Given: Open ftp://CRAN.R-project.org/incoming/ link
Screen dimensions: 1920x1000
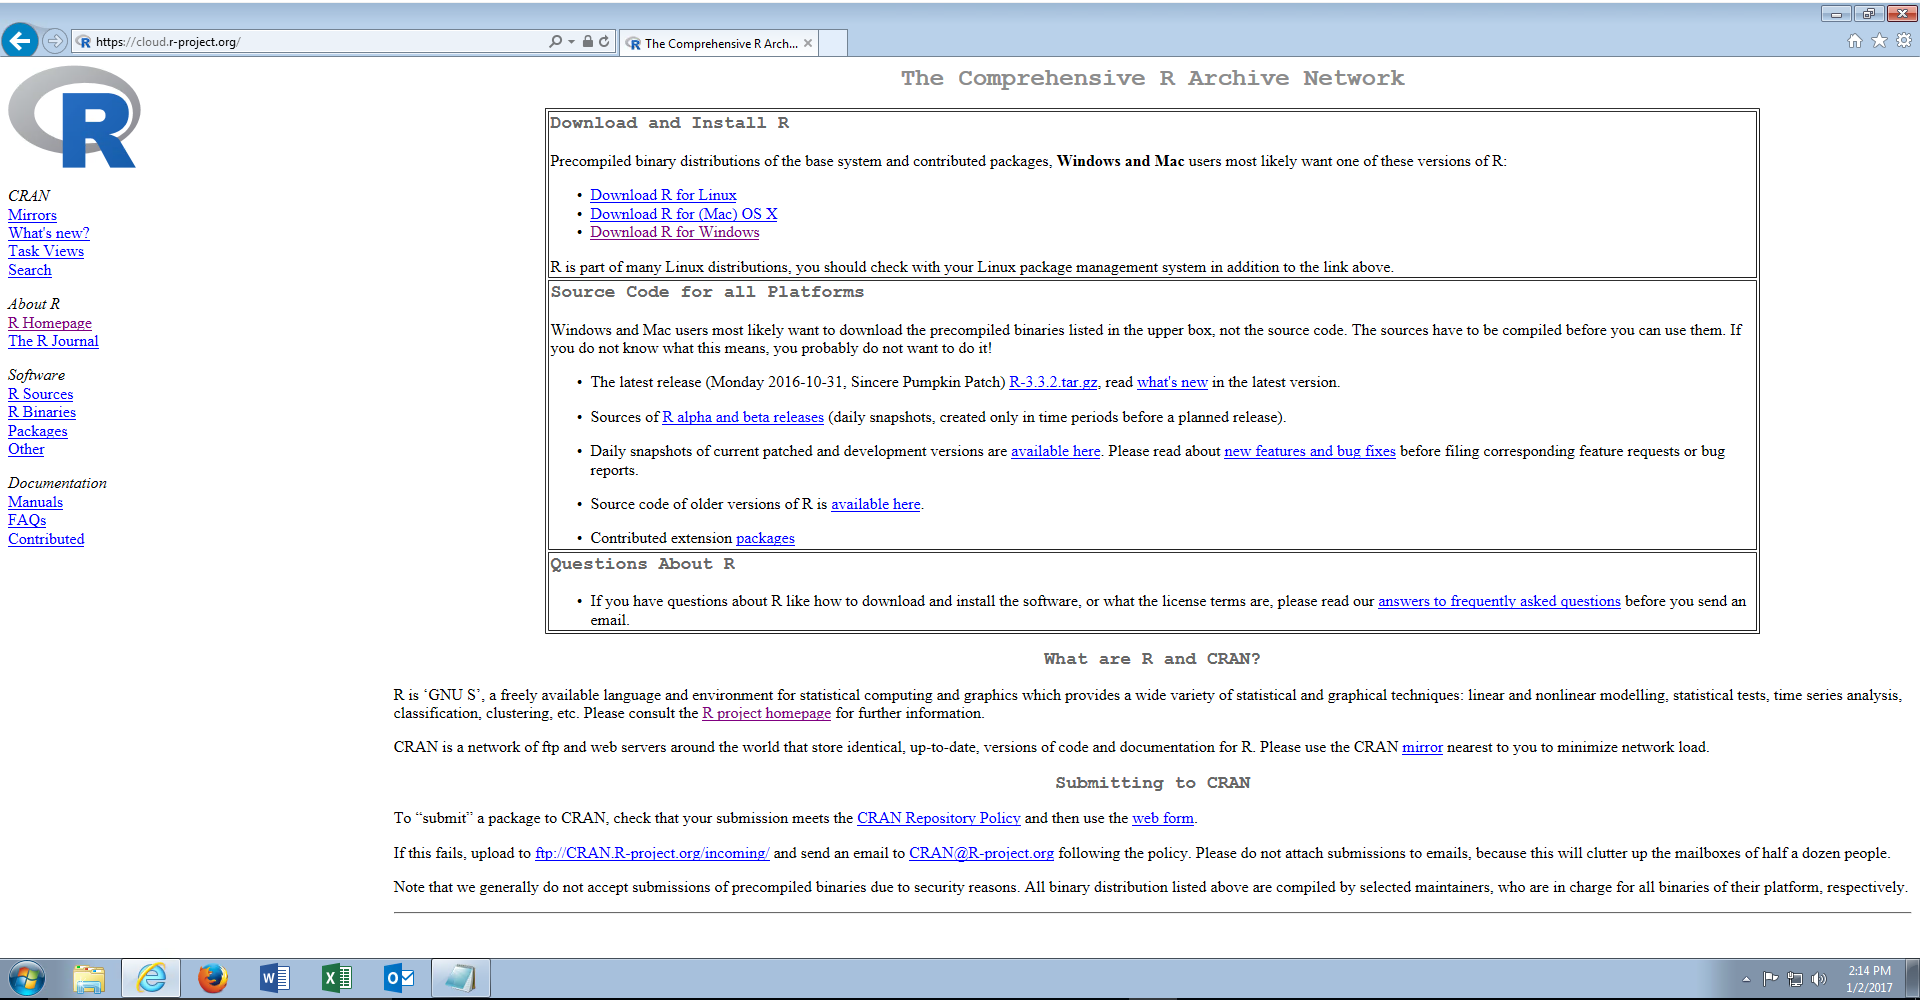Looking at the screenshot, I should pos(652,853).
